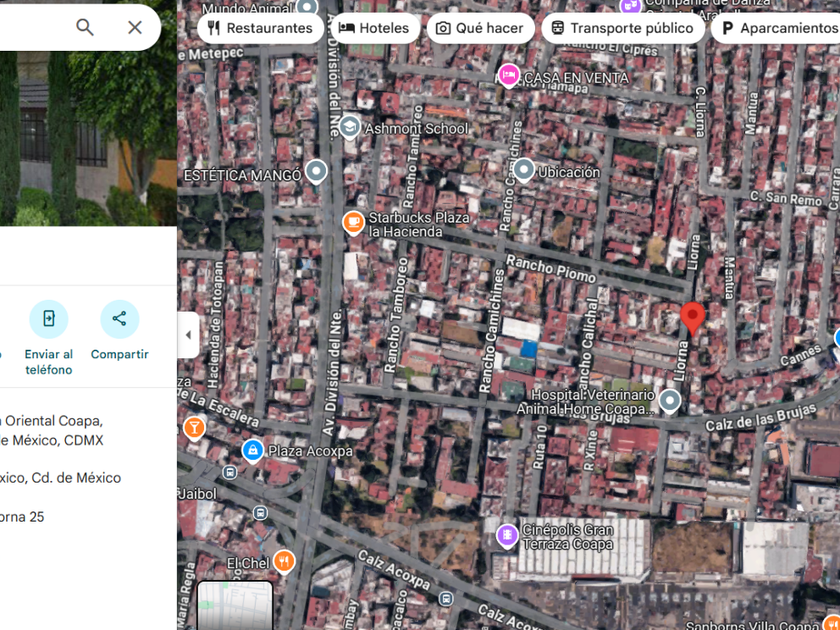Click the CASA EN VENTA label
The width and height of the screenshot is (840, 630).
(x=576, y=78)
